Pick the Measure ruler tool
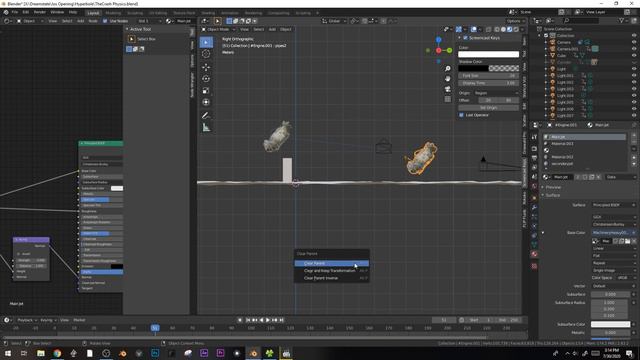 click(x=206, y=128)
